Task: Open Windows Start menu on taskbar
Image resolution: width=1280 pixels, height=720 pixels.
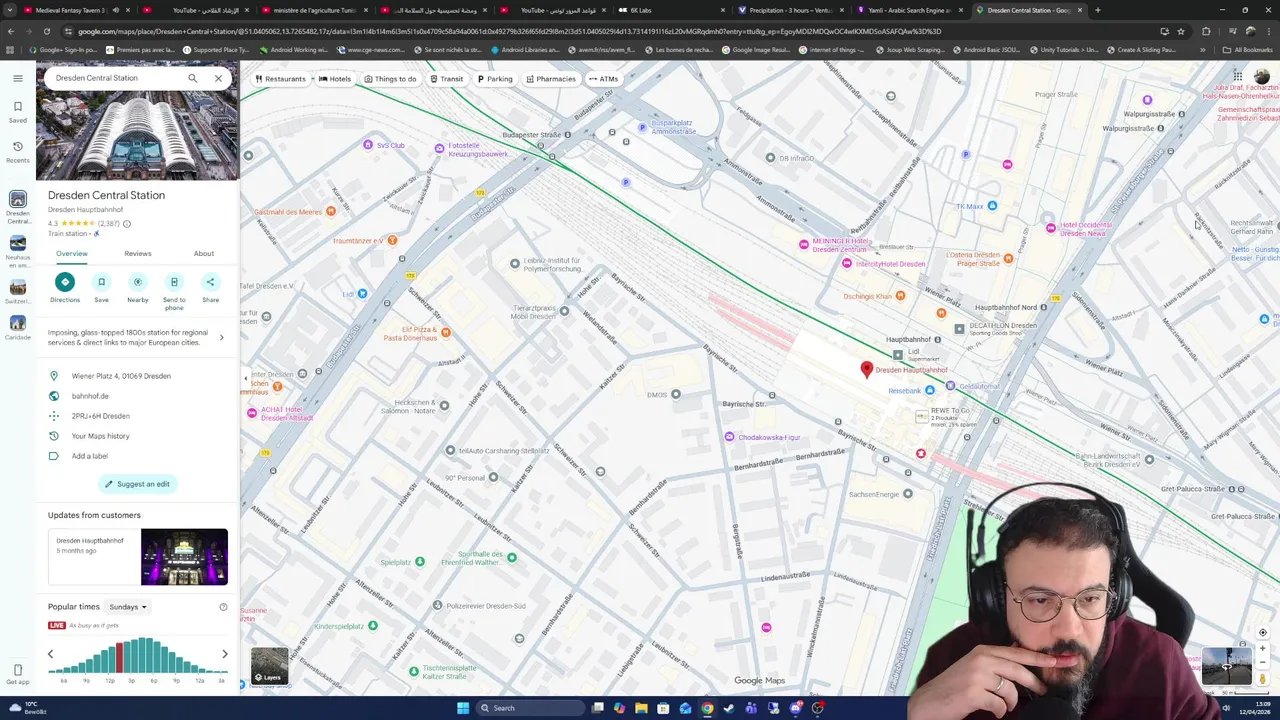Action: pos(463,708)
